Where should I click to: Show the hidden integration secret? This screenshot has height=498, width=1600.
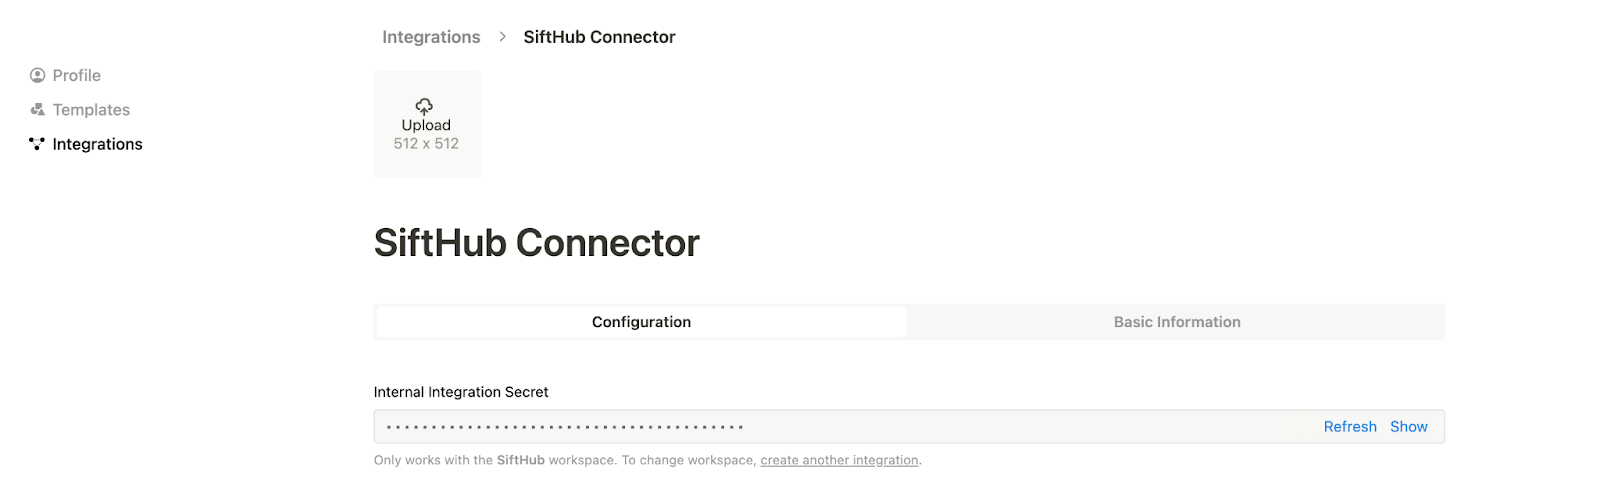click(1408, 427)
